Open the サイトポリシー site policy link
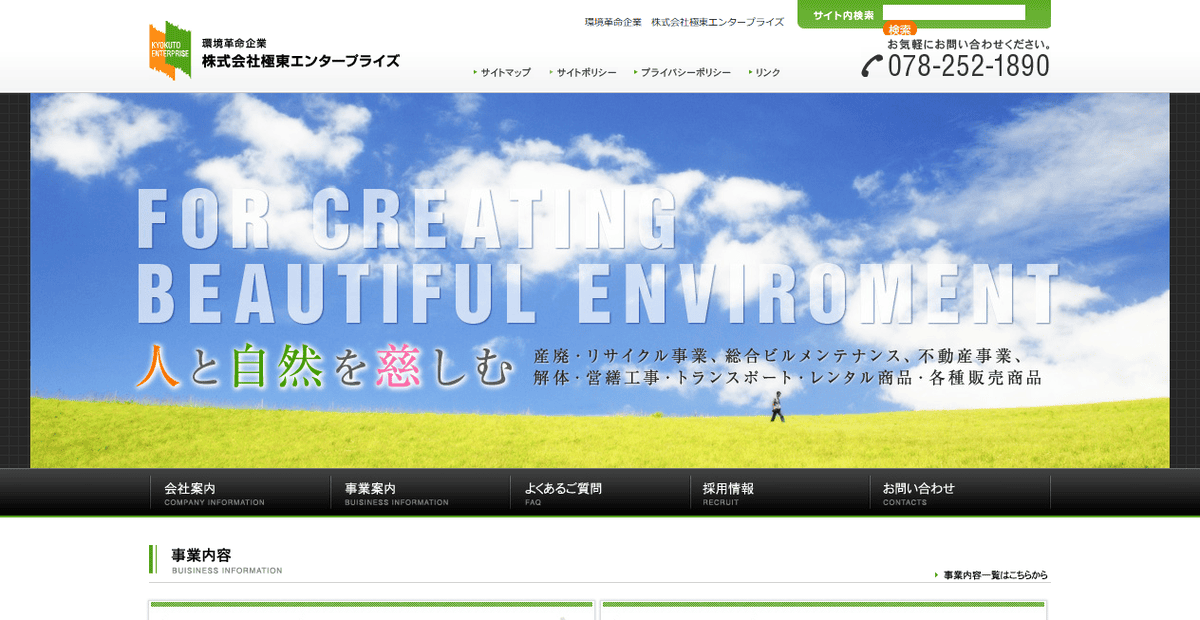 [585, 72]
